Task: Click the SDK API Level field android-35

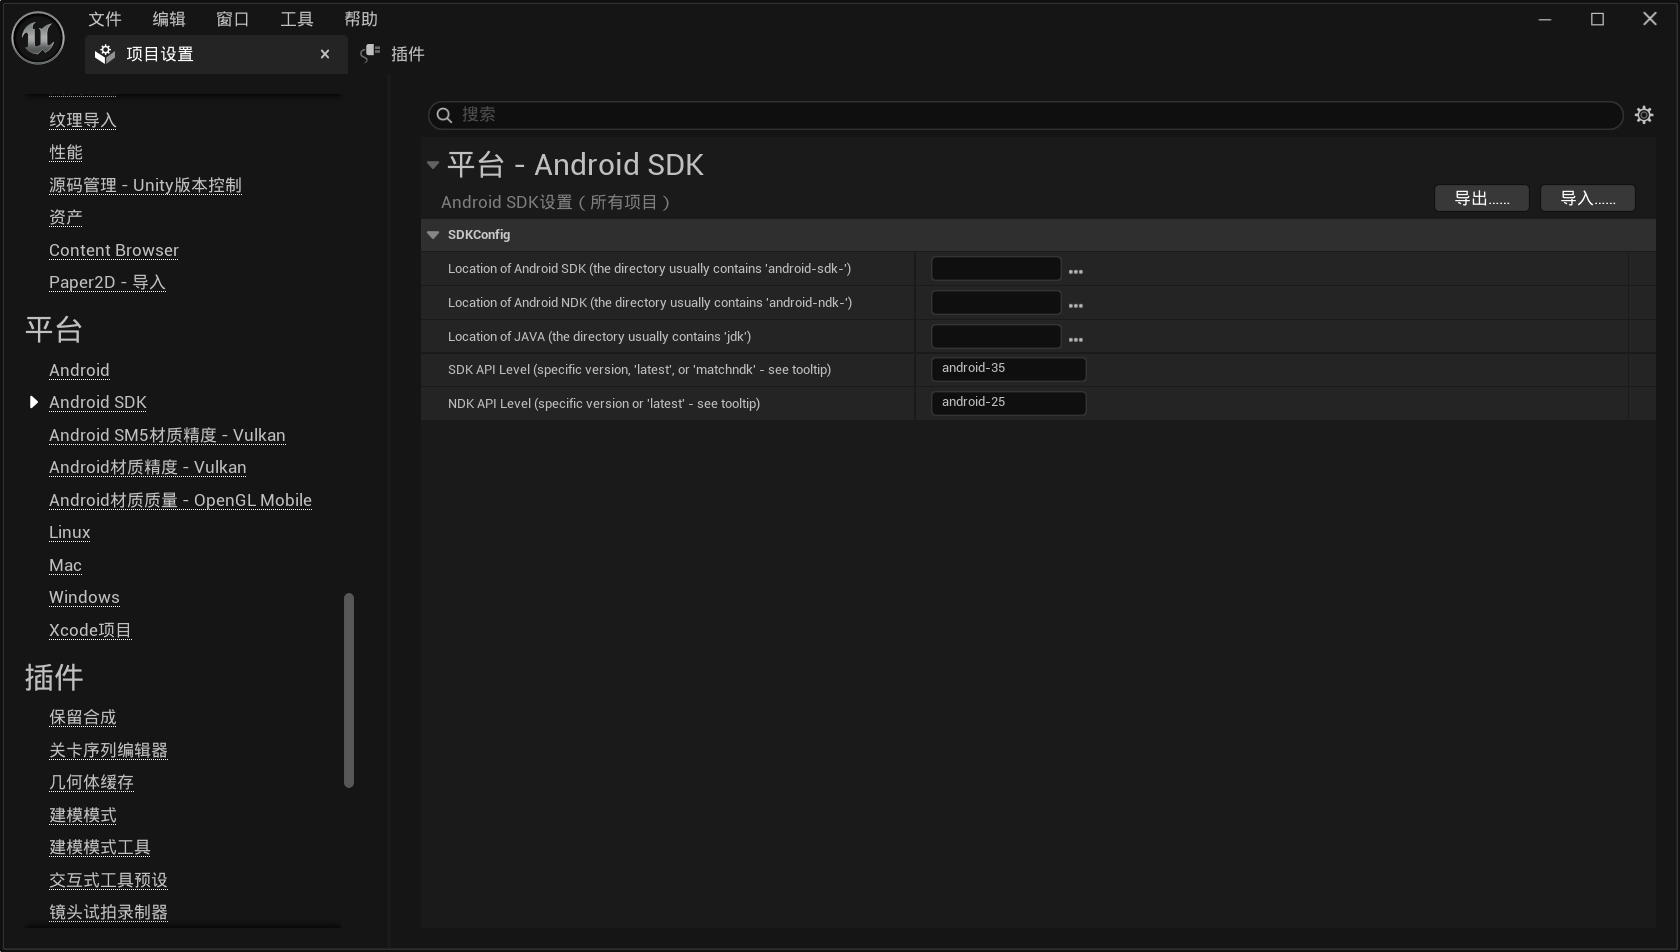Action: (1009, 369)
